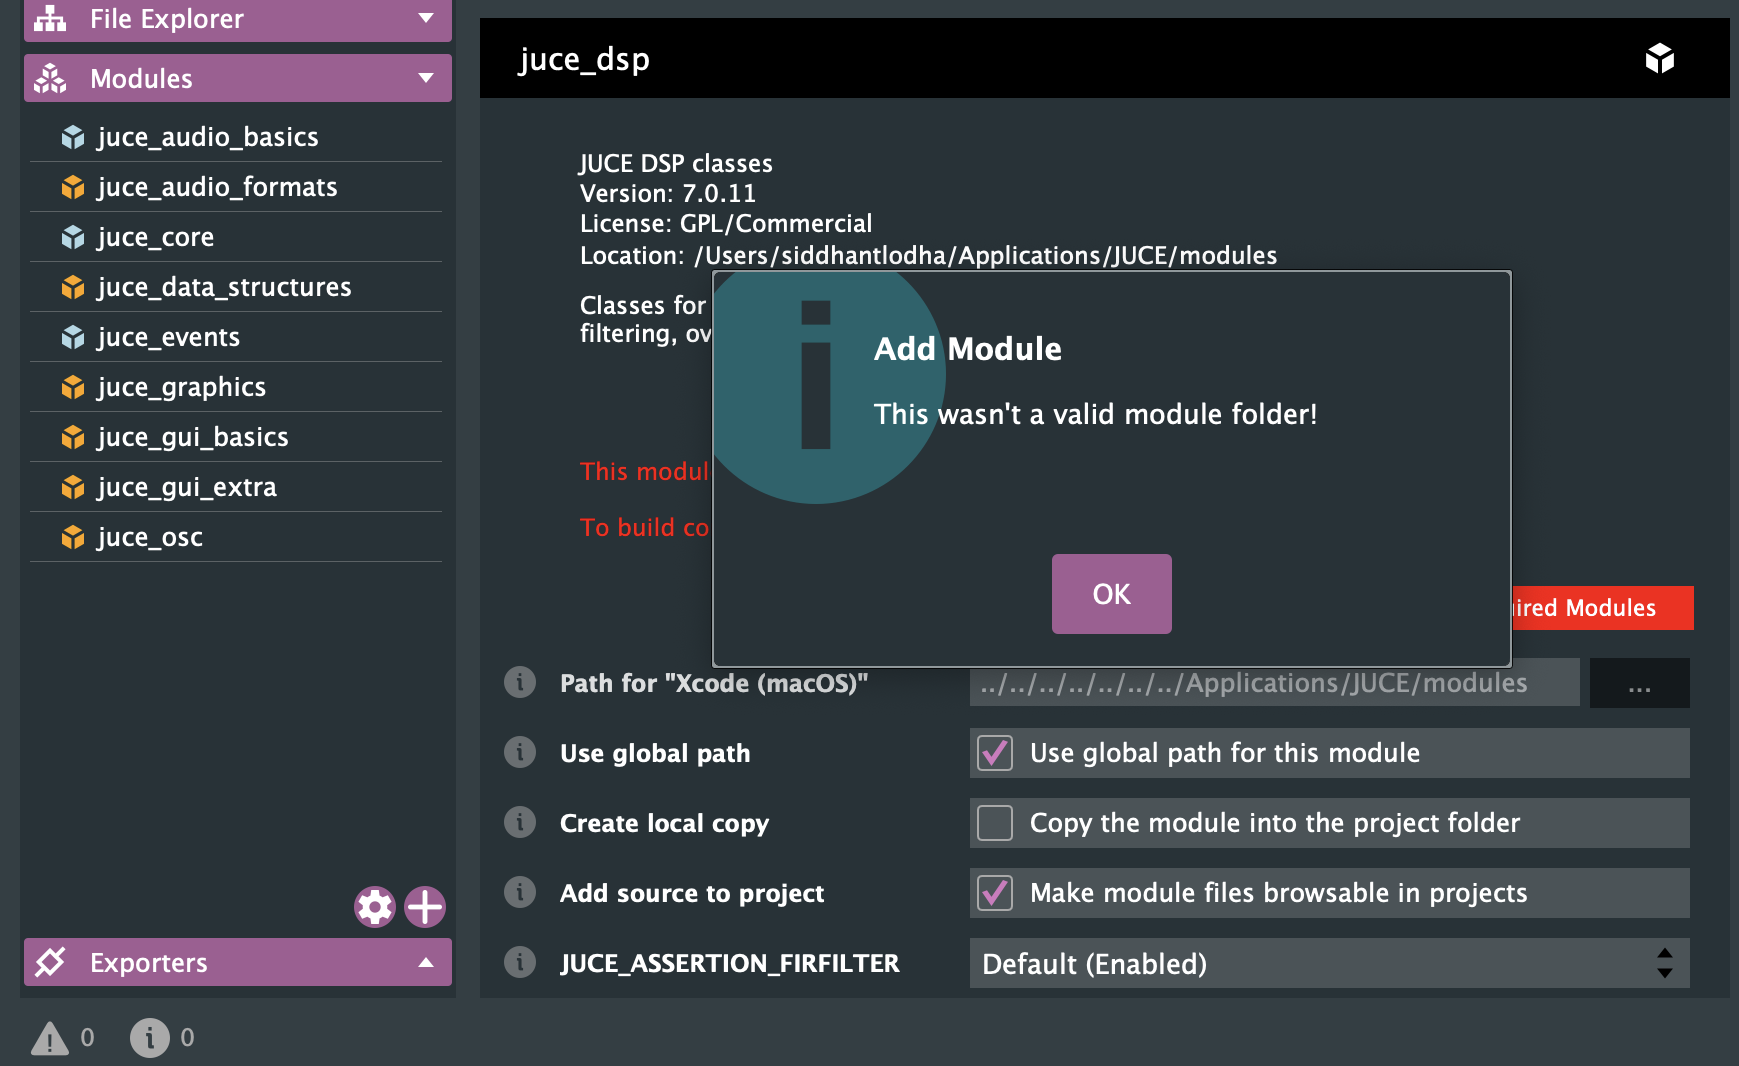Click the 'Add source to project' label
Screen dimensions: 1739x1066
[x=692, y=893]
